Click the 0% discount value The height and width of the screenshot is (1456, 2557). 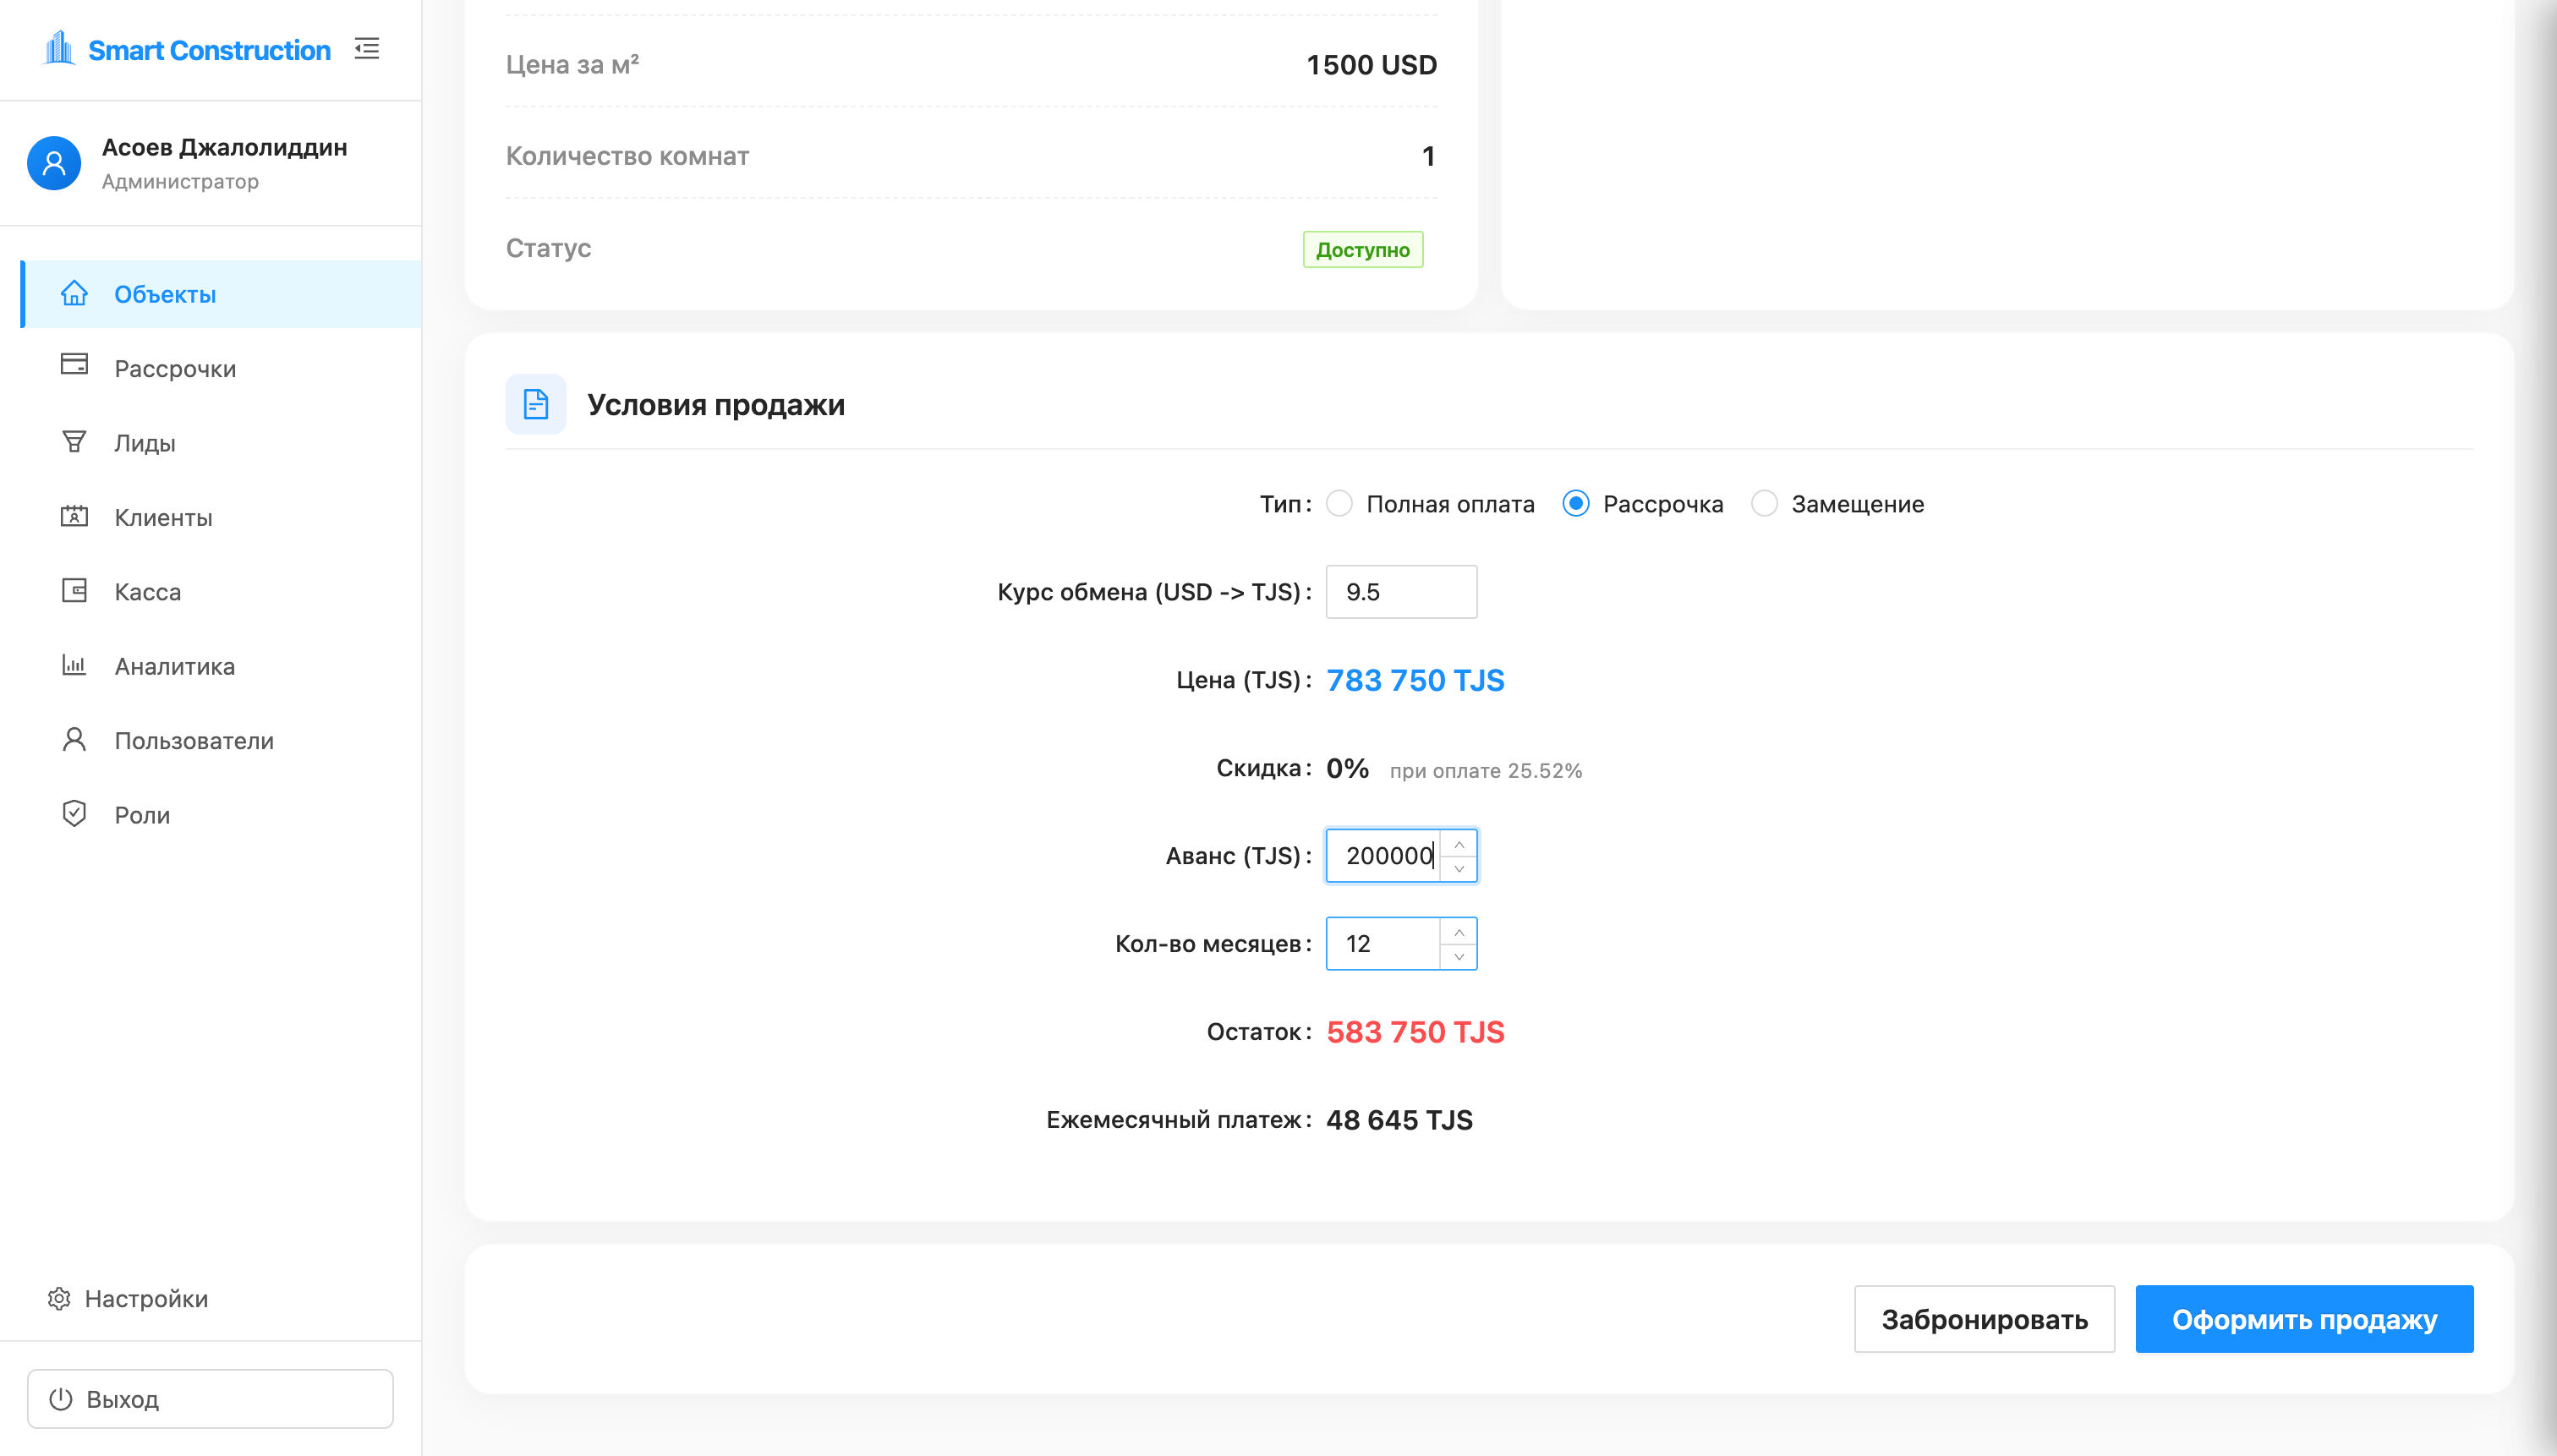pyautogui.click(x=1347, y=768)
